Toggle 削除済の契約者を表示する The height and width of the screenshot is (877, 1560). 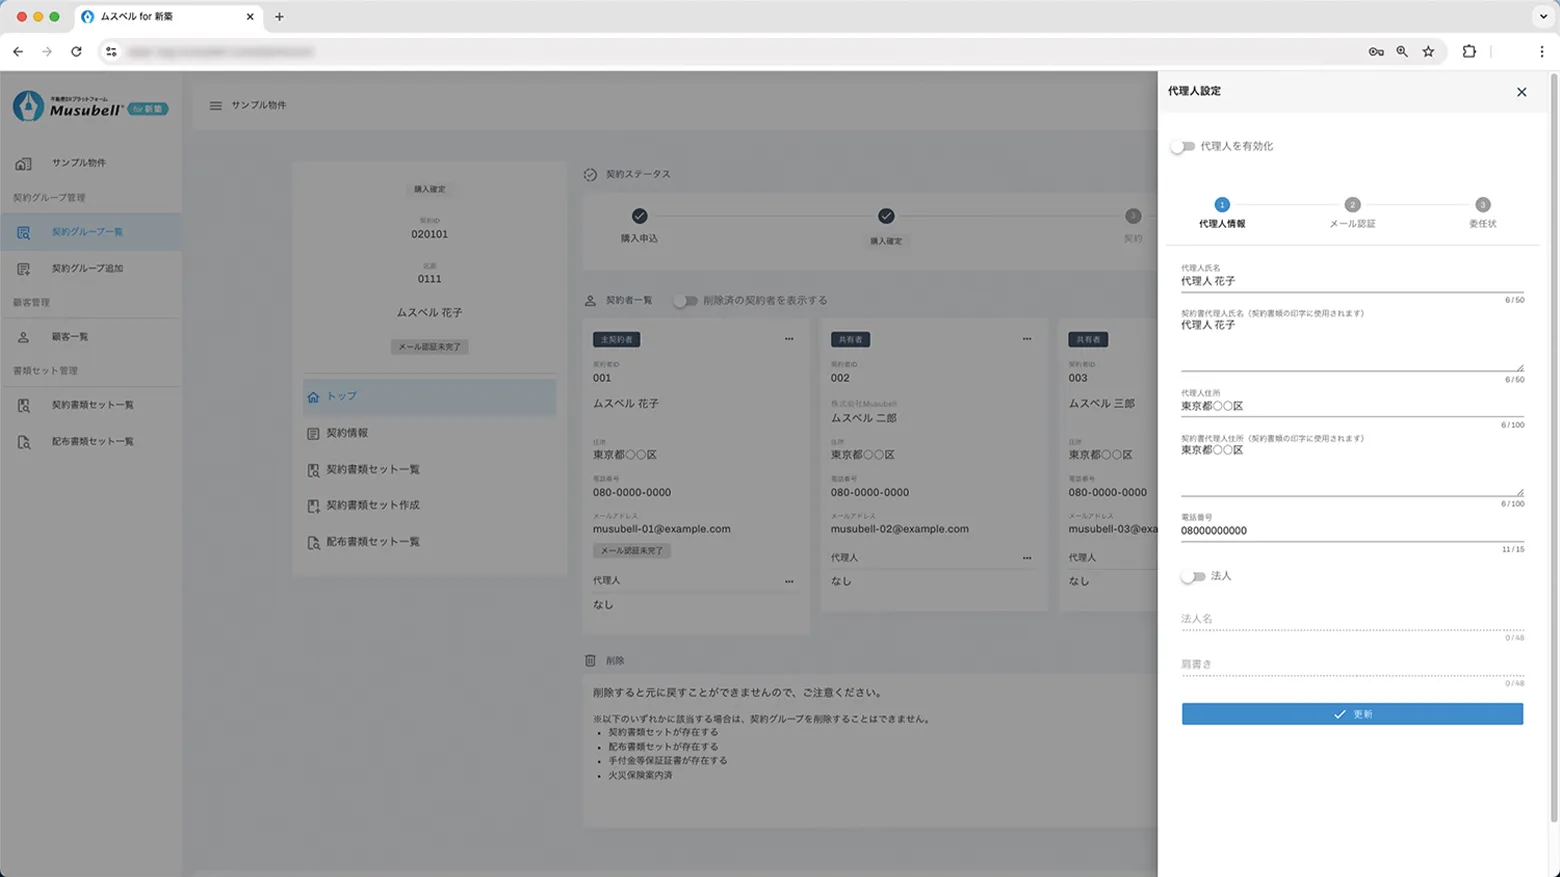click(x=689, y=299)
